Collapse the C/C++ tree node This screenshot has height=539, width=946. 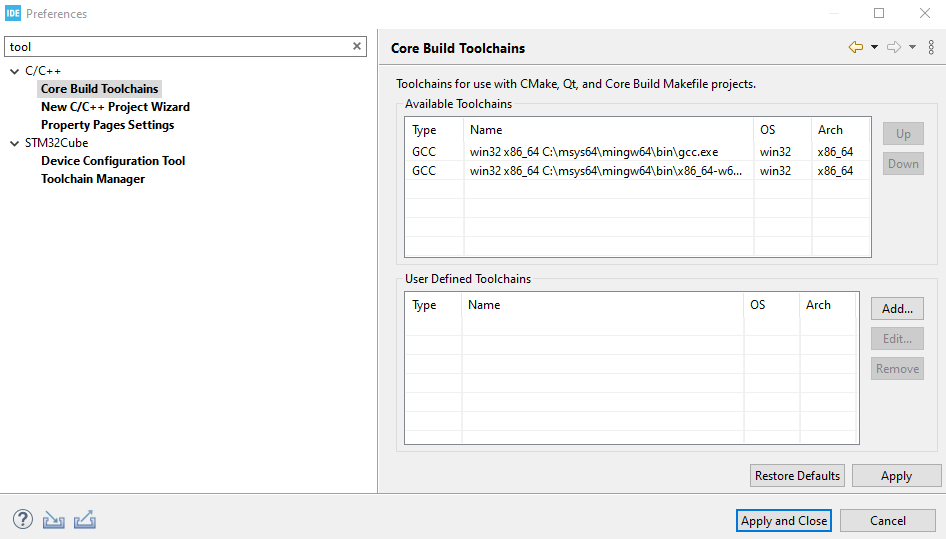click(x=14, y=71)
